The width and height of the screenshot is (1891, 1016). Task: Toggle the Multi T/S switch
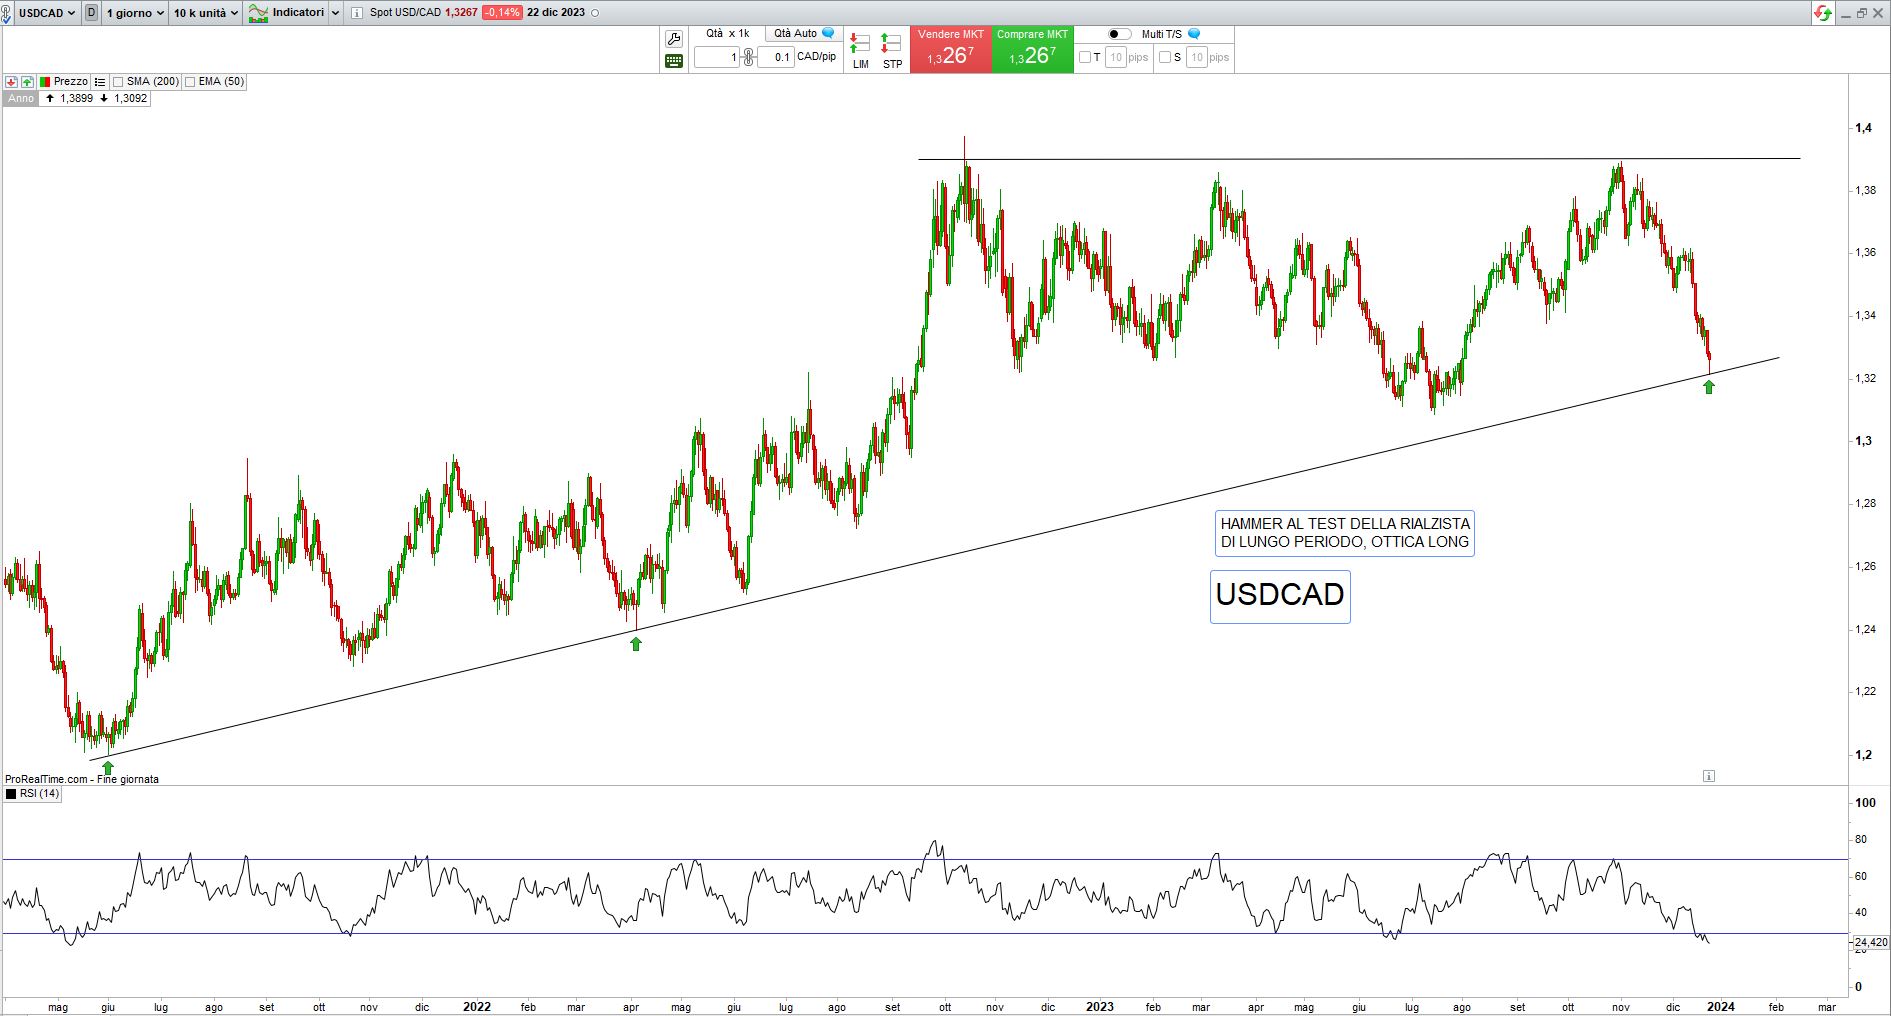[x=1119, y=34]
